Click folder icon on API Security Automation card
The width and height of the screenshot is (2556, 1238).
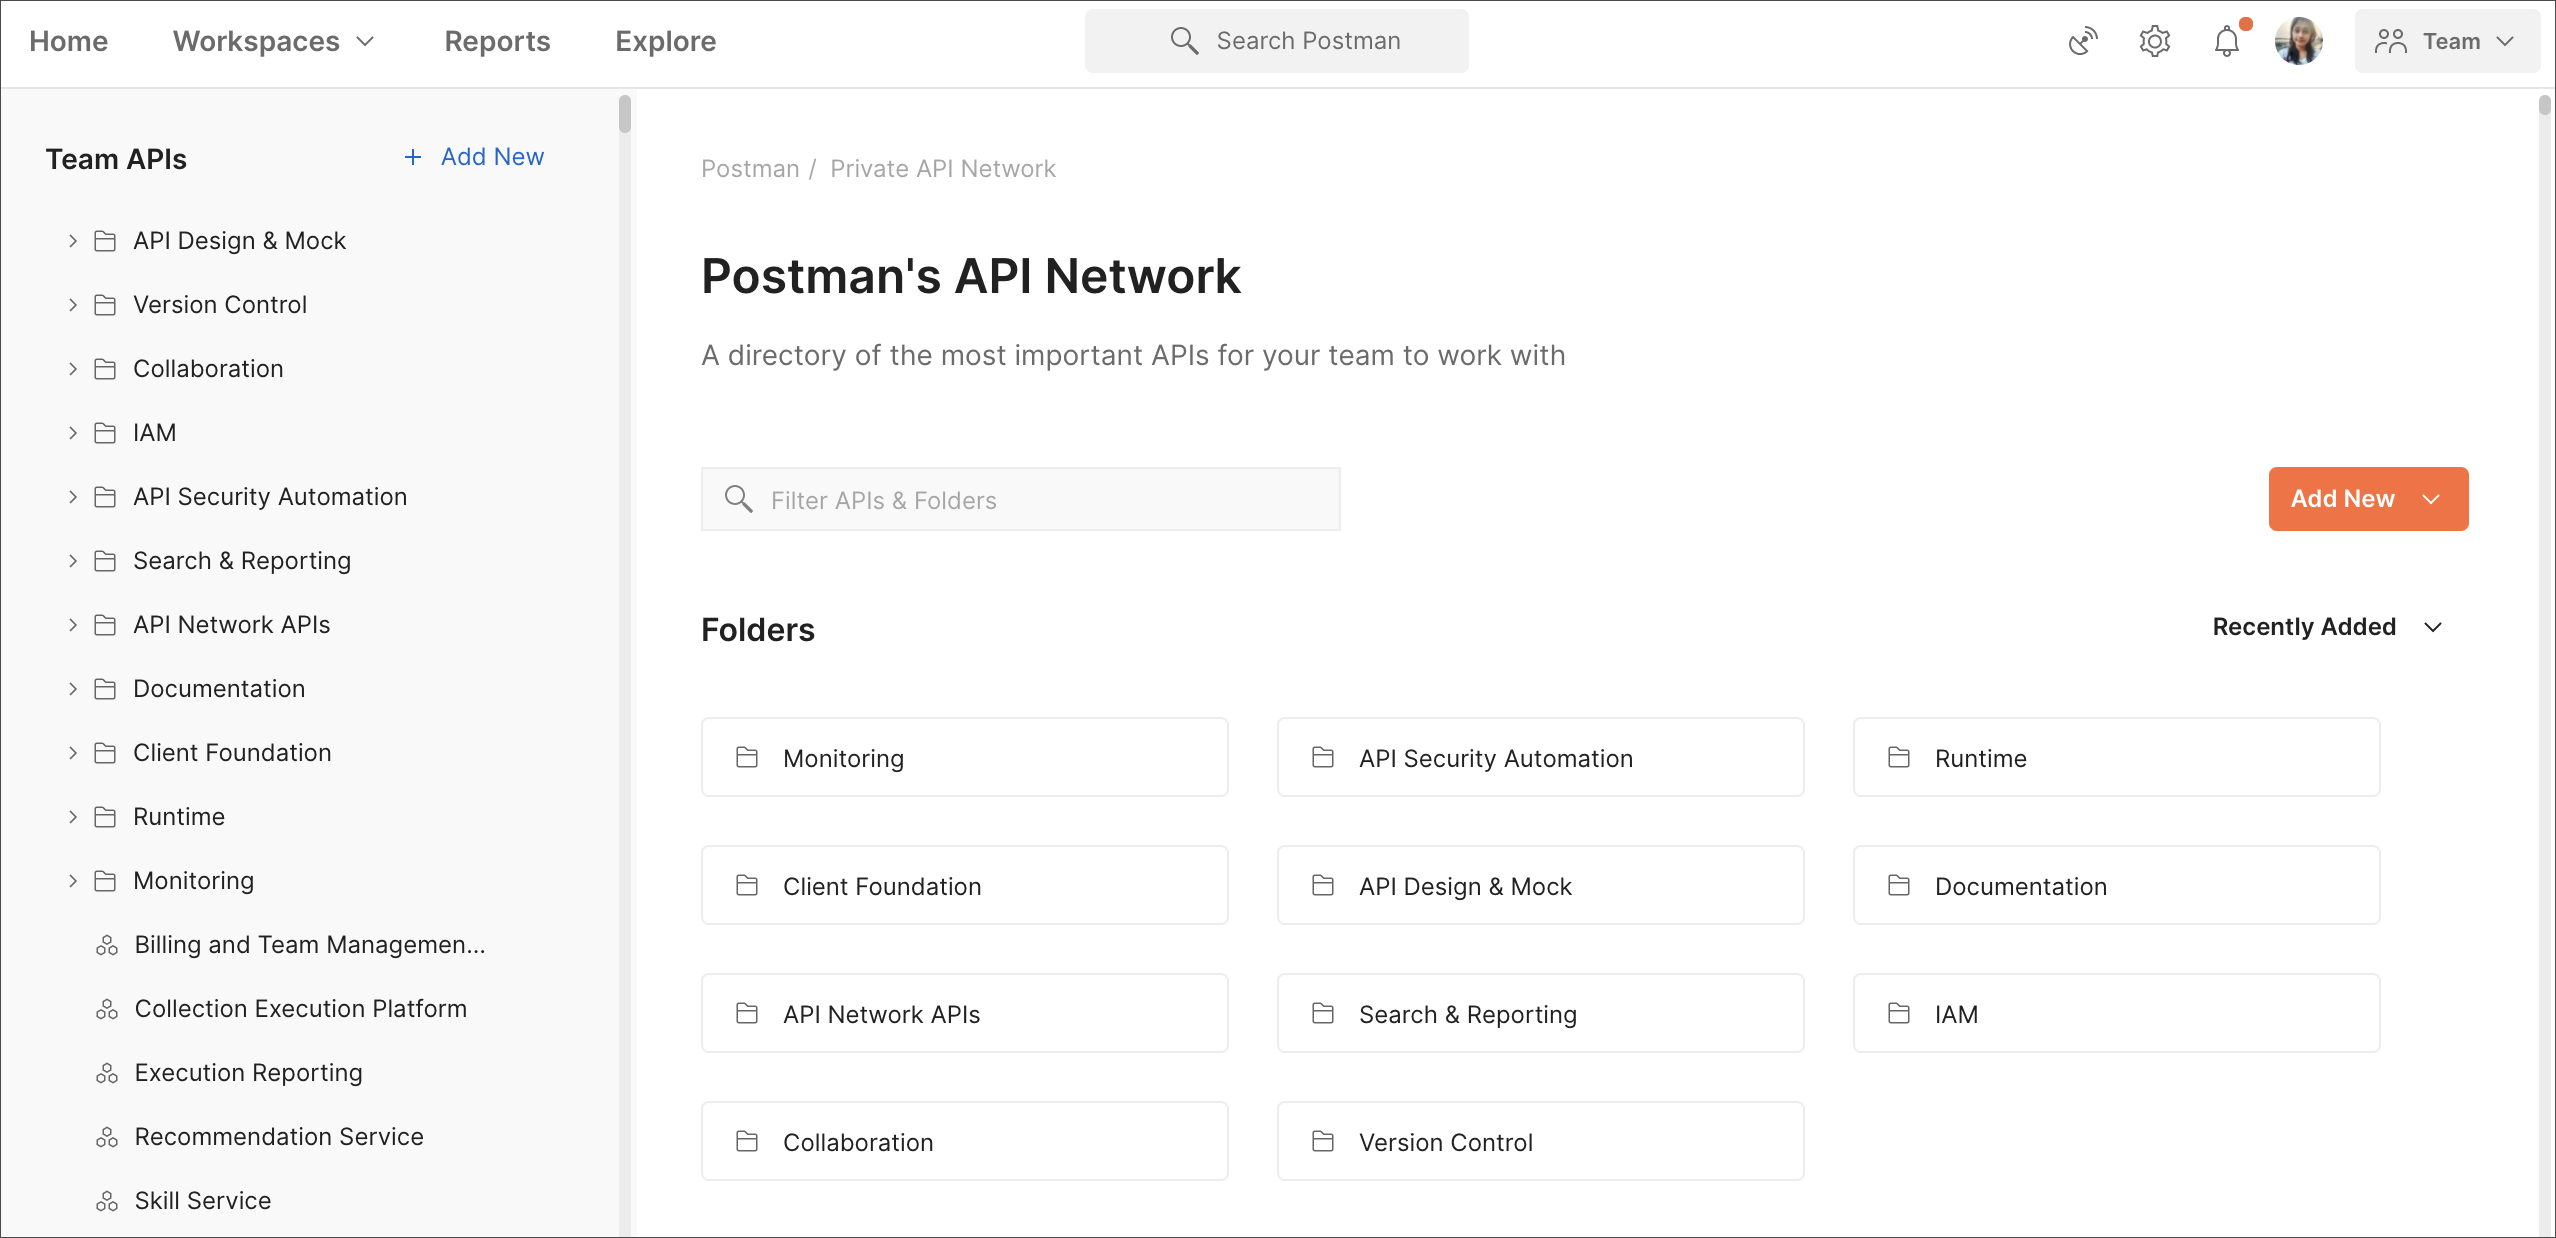pyautogui.click(x=1323, y=757)
